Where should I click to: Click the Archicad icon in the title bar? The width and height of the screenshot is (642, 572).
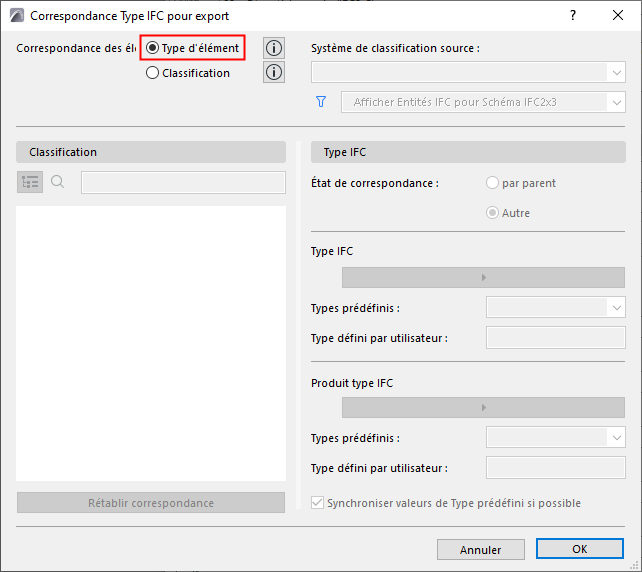[x=17, y=16]
